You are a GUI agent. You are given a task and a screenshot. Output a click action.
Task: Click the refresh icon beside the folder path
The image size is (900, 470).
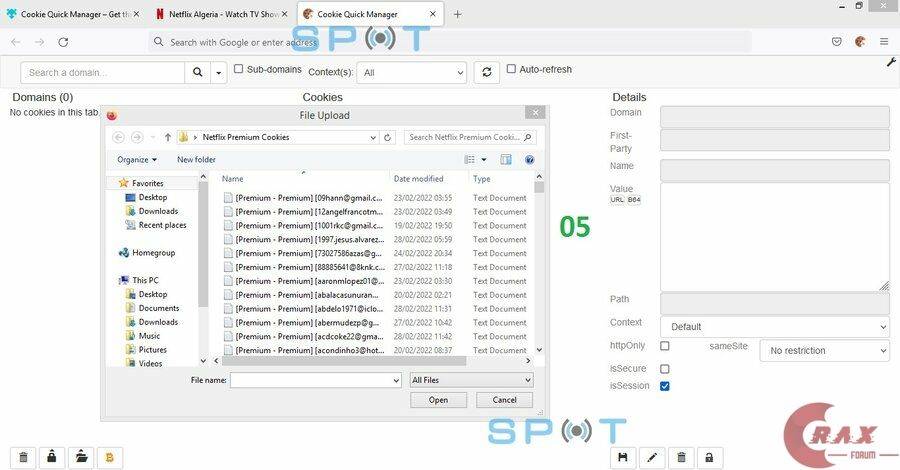pos(387,137)
